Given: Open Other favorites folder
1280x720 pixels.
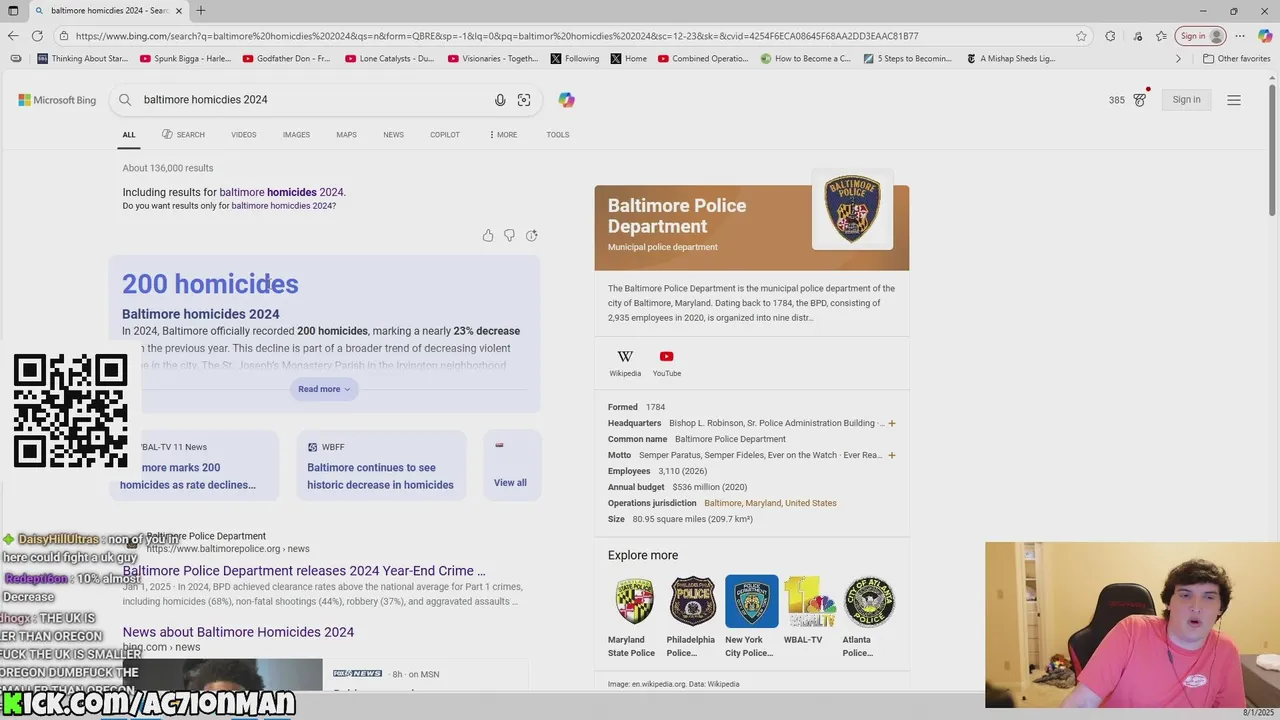Looking at the screenshot, I should pyautogui.click(x=1237, y=59).
